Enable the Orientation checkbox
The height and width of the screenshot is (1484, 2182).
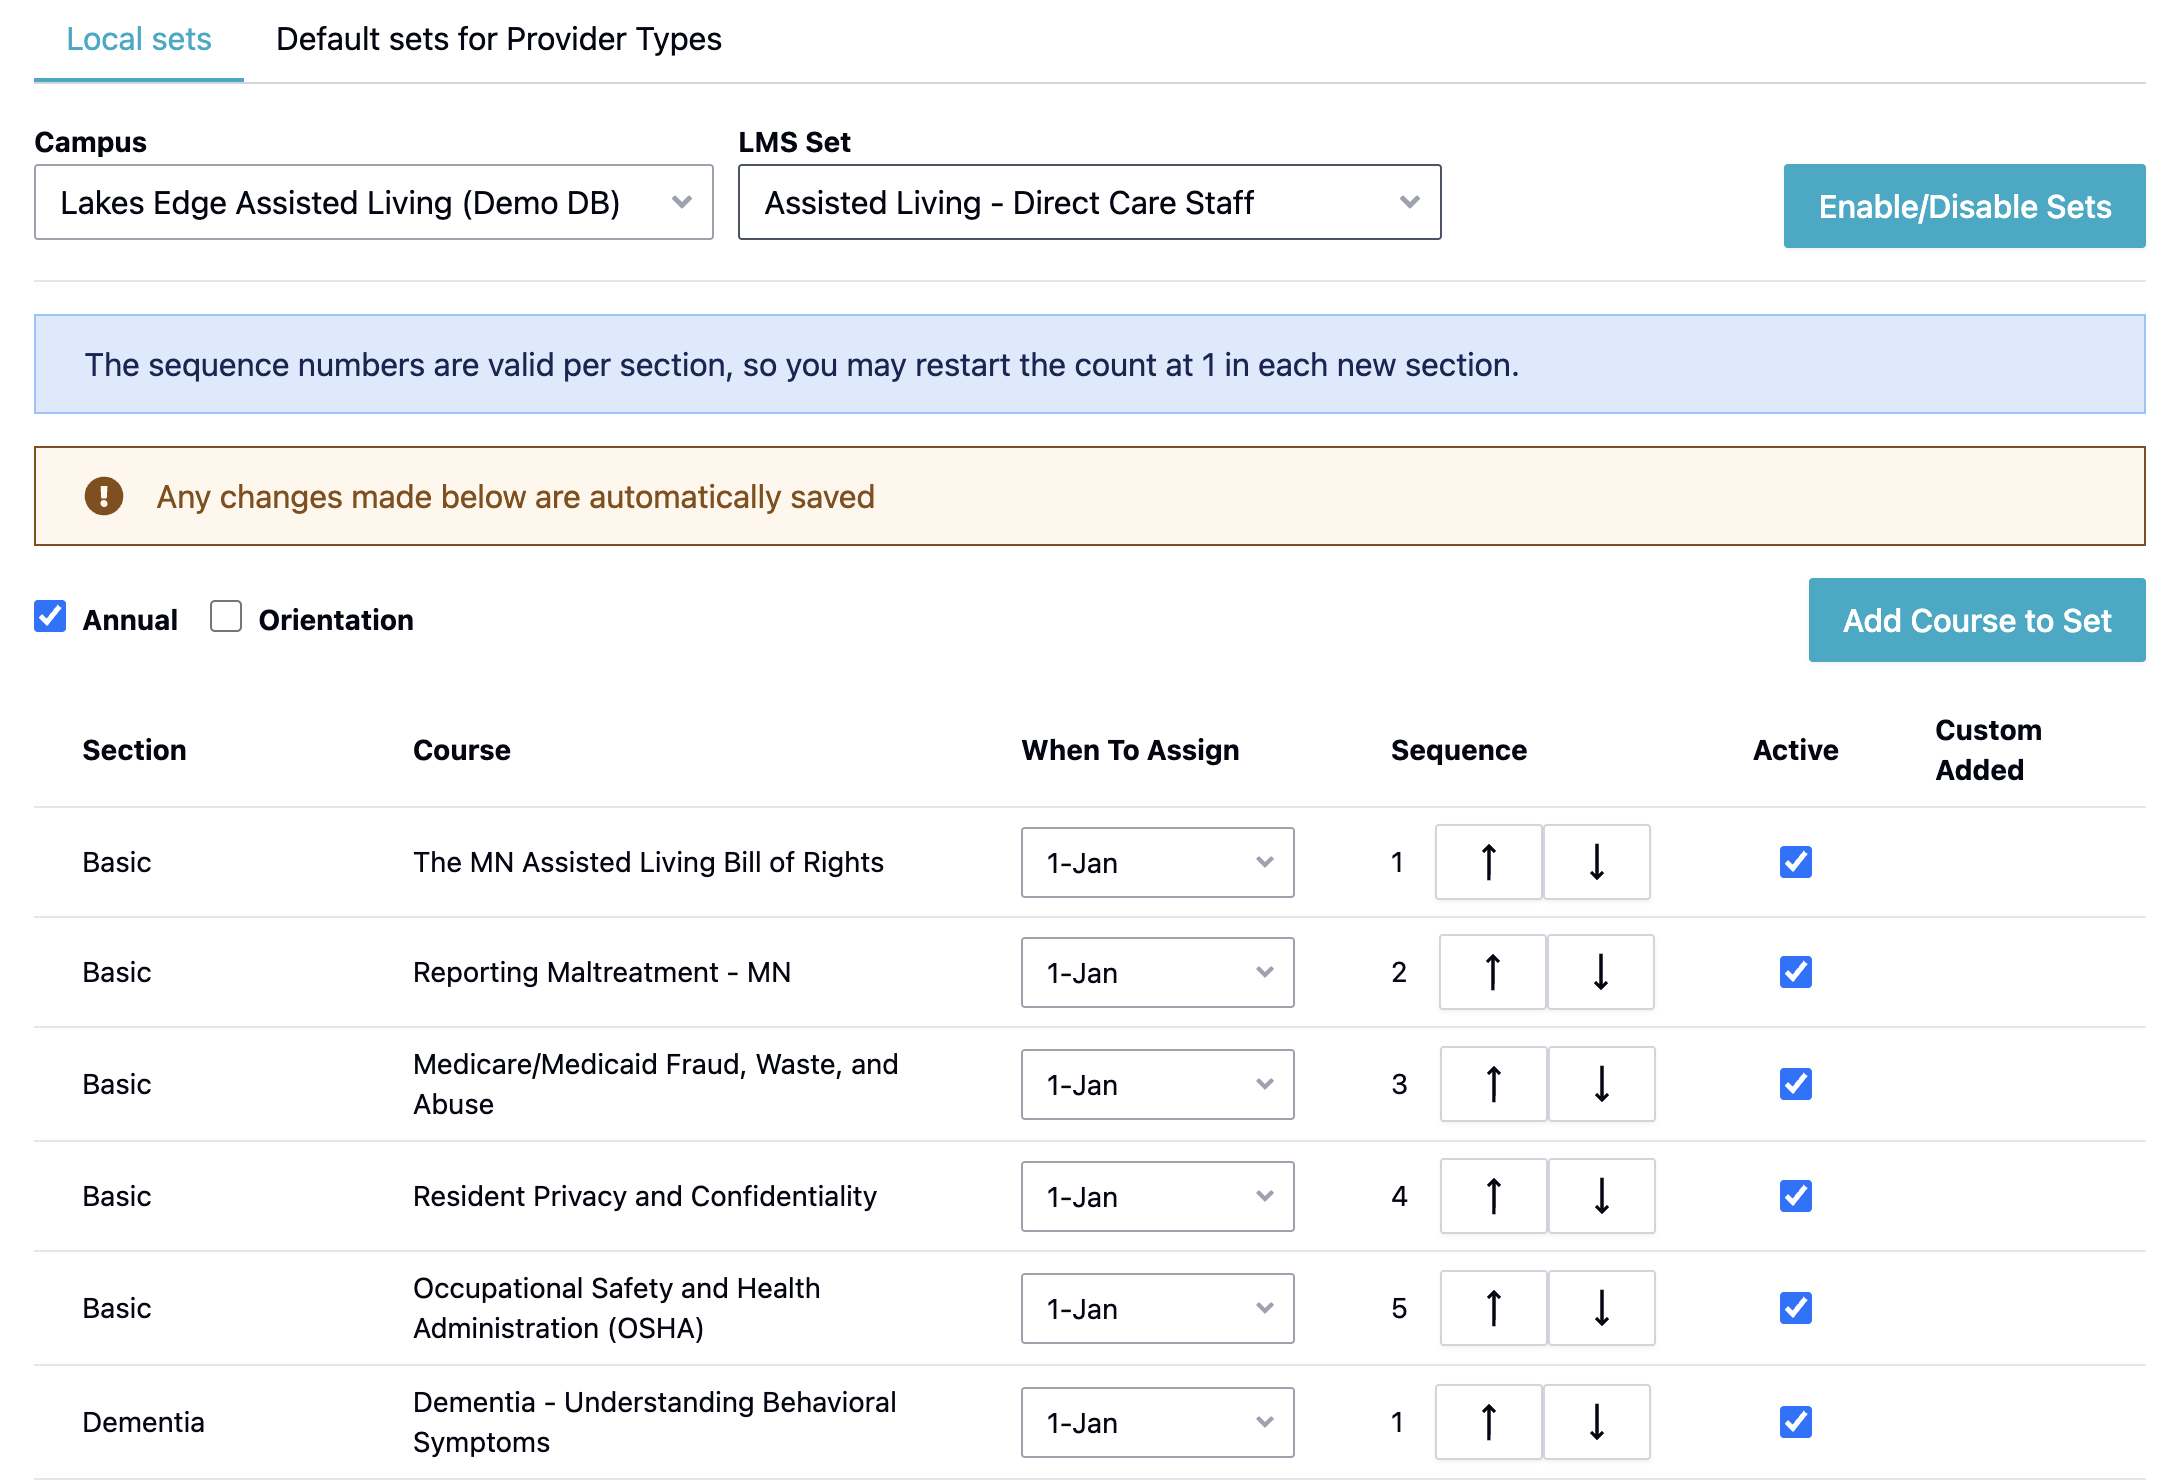226,617
